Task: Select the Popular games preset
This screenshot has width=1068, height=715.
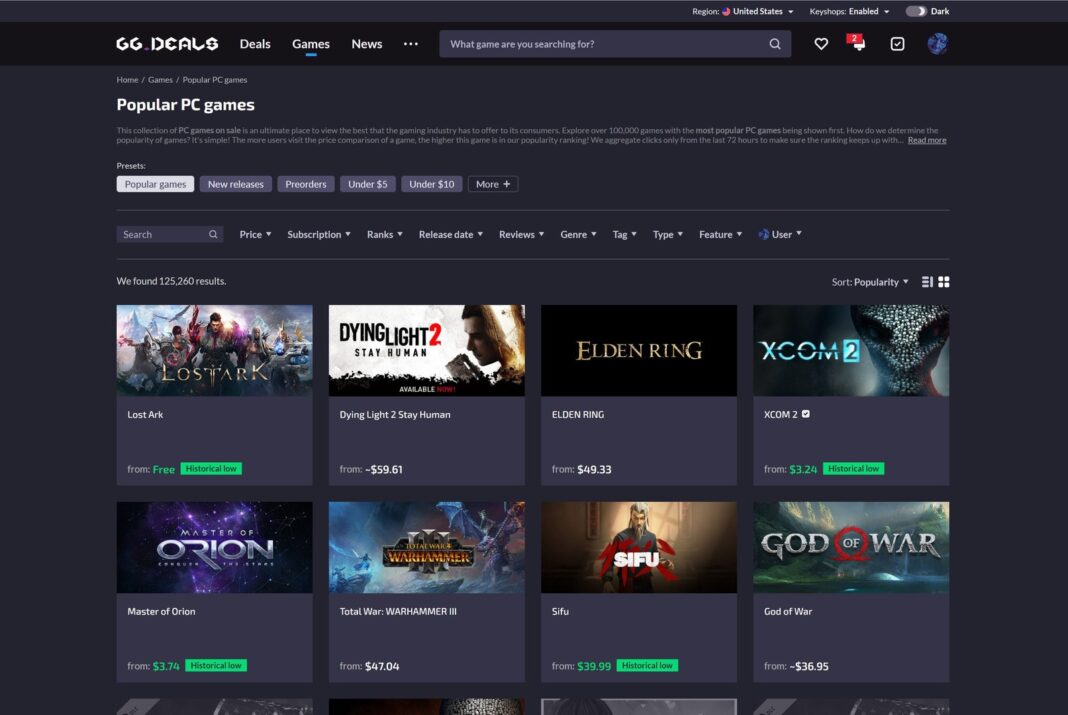Action: [155, 184]
